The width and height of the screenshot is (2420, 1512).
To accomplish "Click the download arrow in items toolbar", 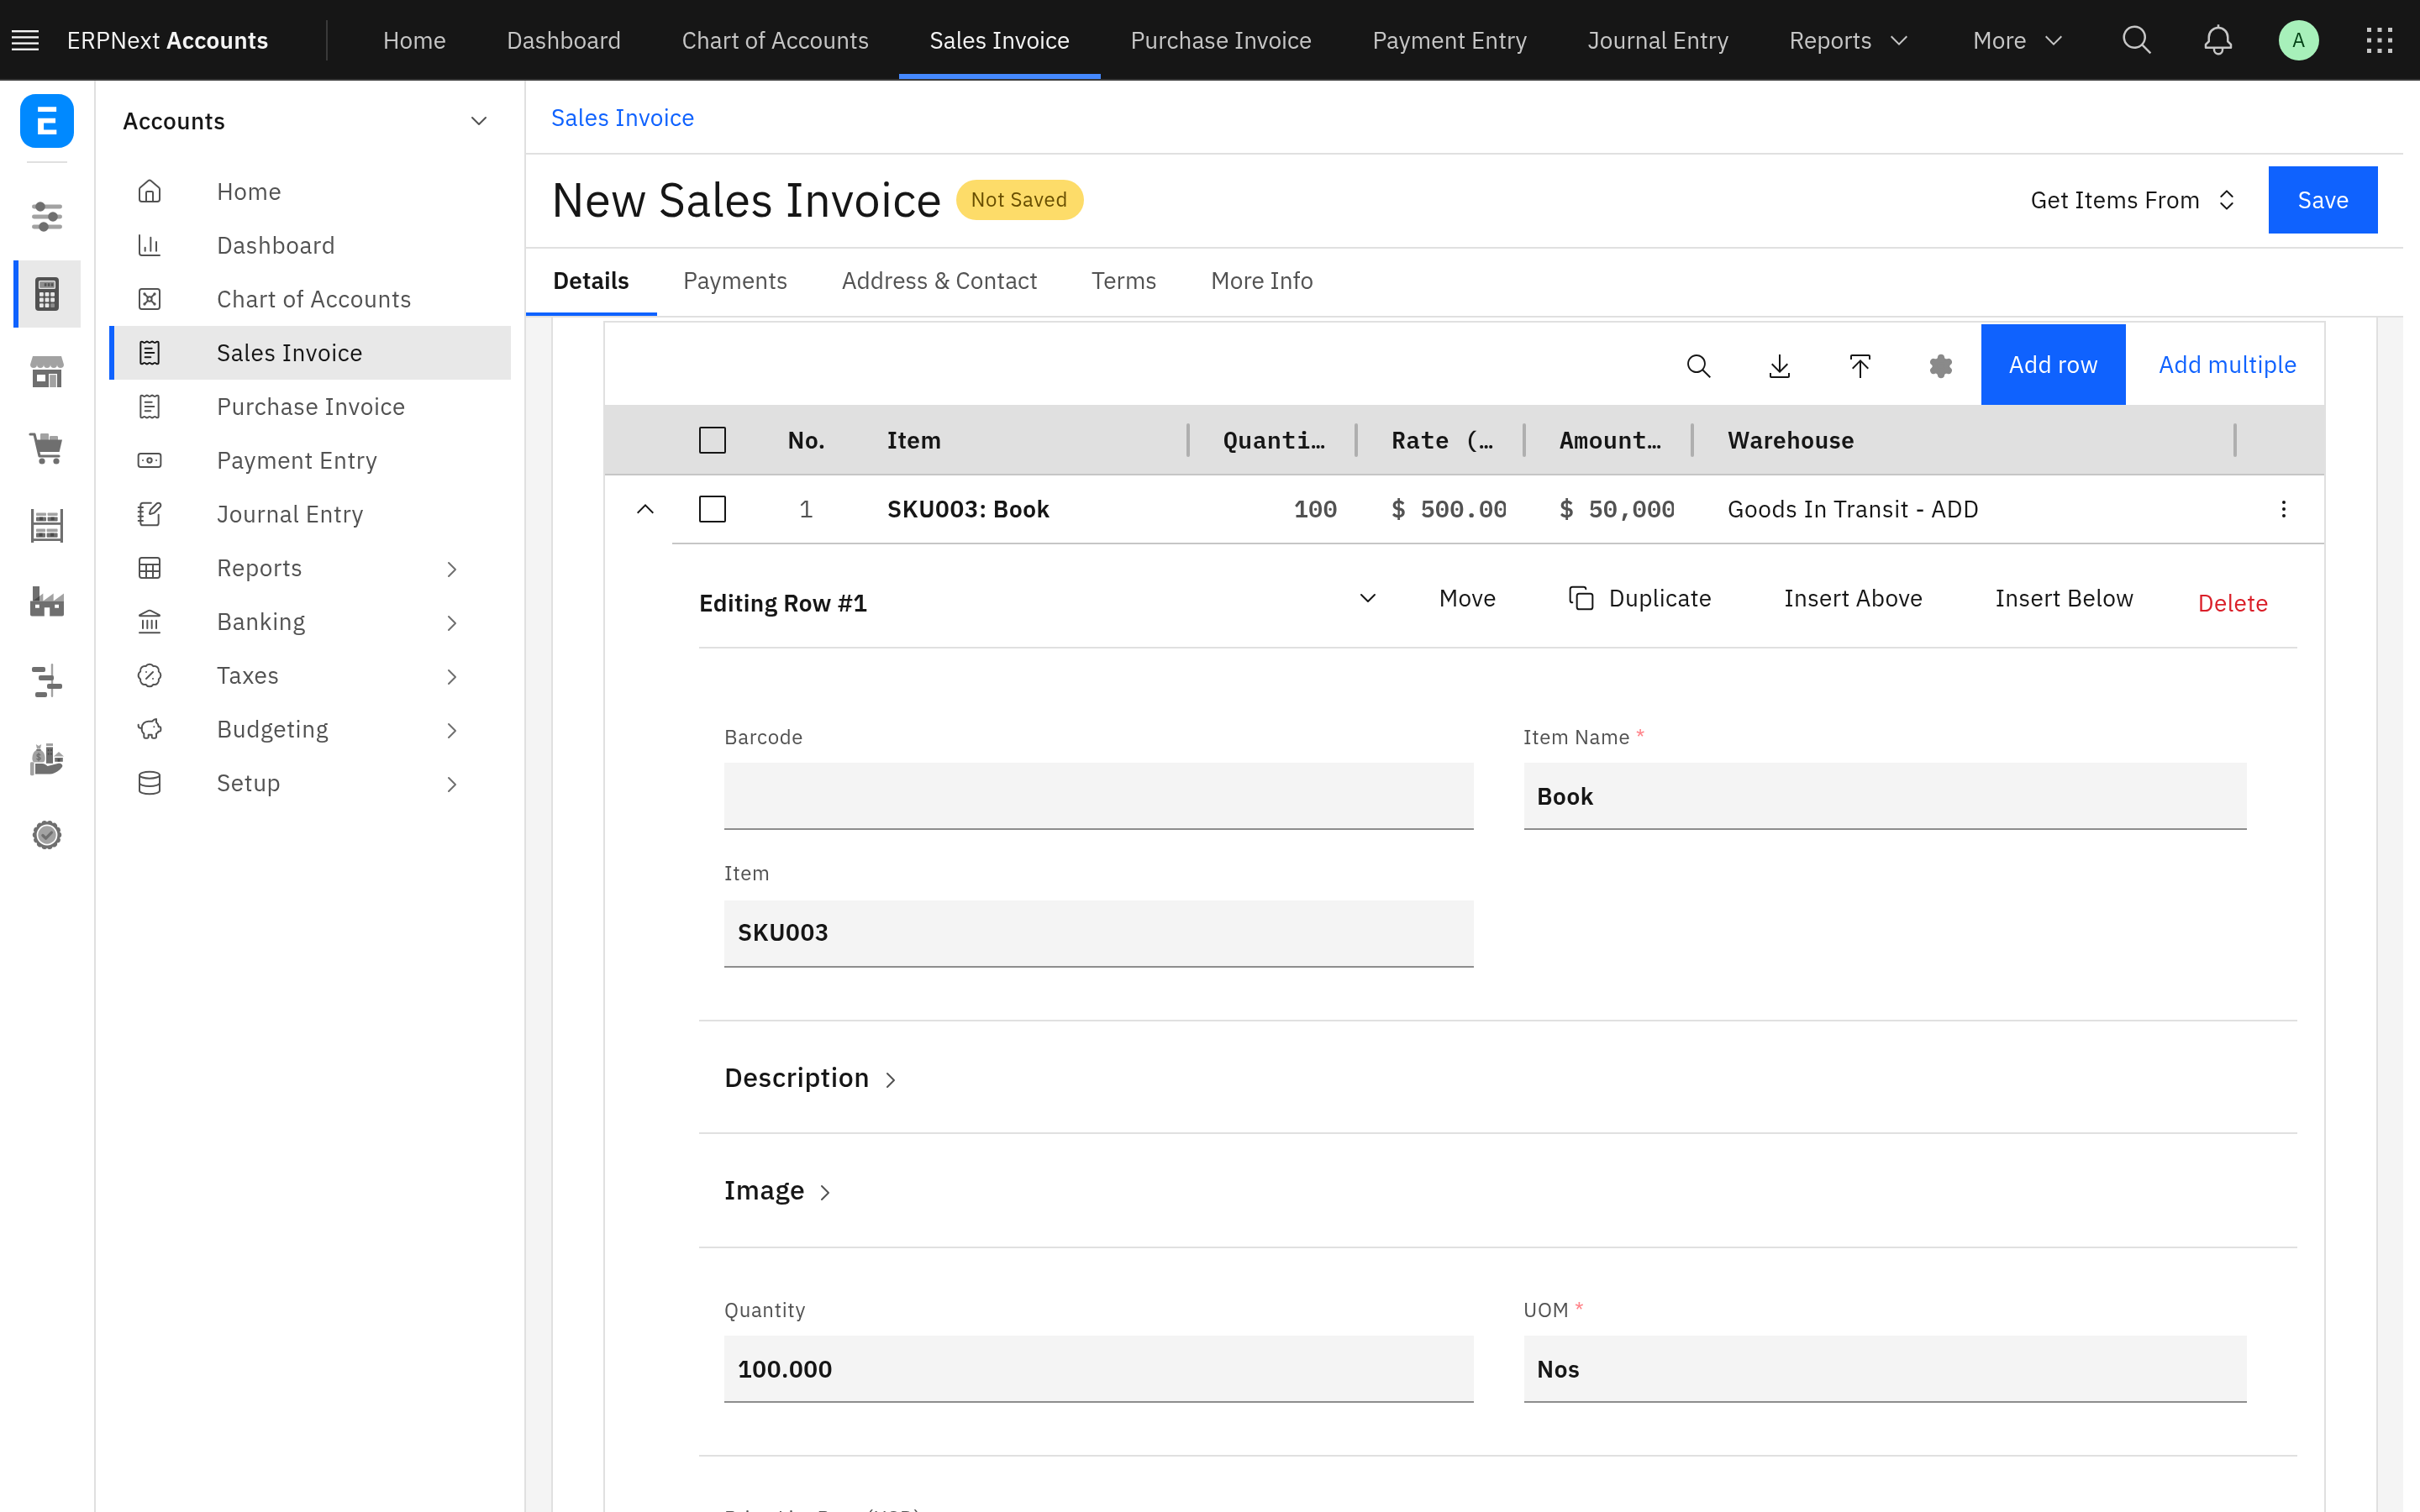I will coord(1779,365).
